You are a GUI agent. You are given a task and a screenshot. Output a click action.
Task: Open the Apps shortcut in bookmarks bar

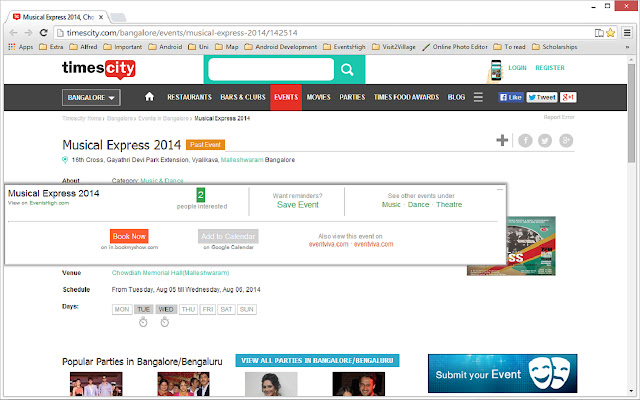[20, 47]
